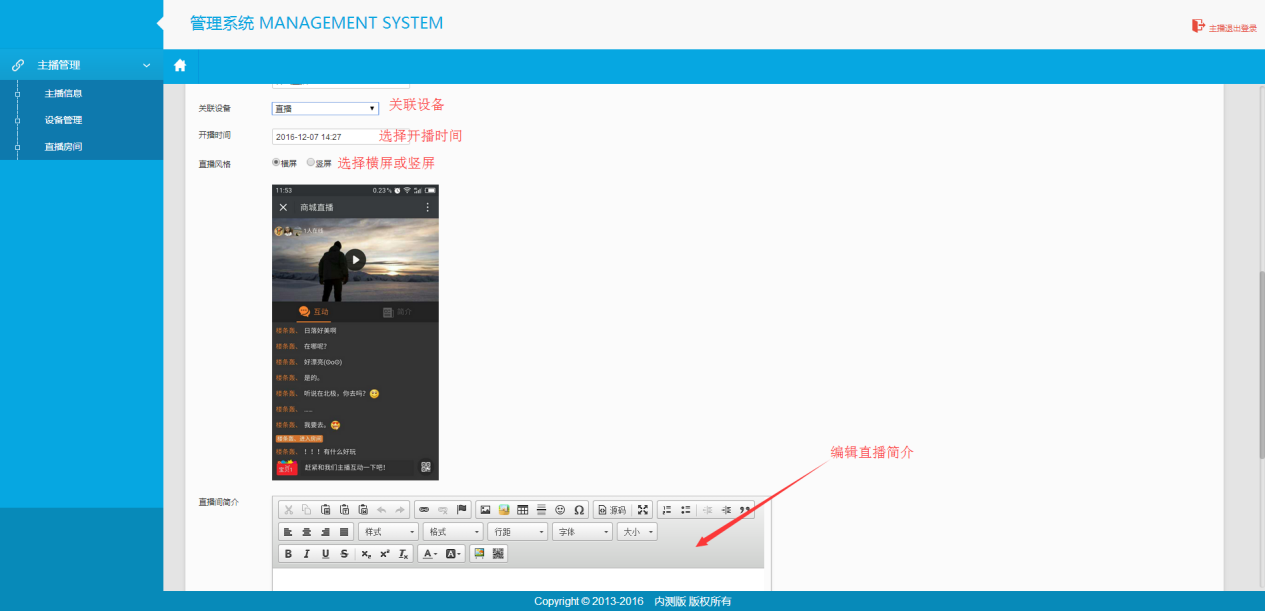1265x611 pixels.
Task: Insert a bulleted list
Action: [x=686, y=510]
